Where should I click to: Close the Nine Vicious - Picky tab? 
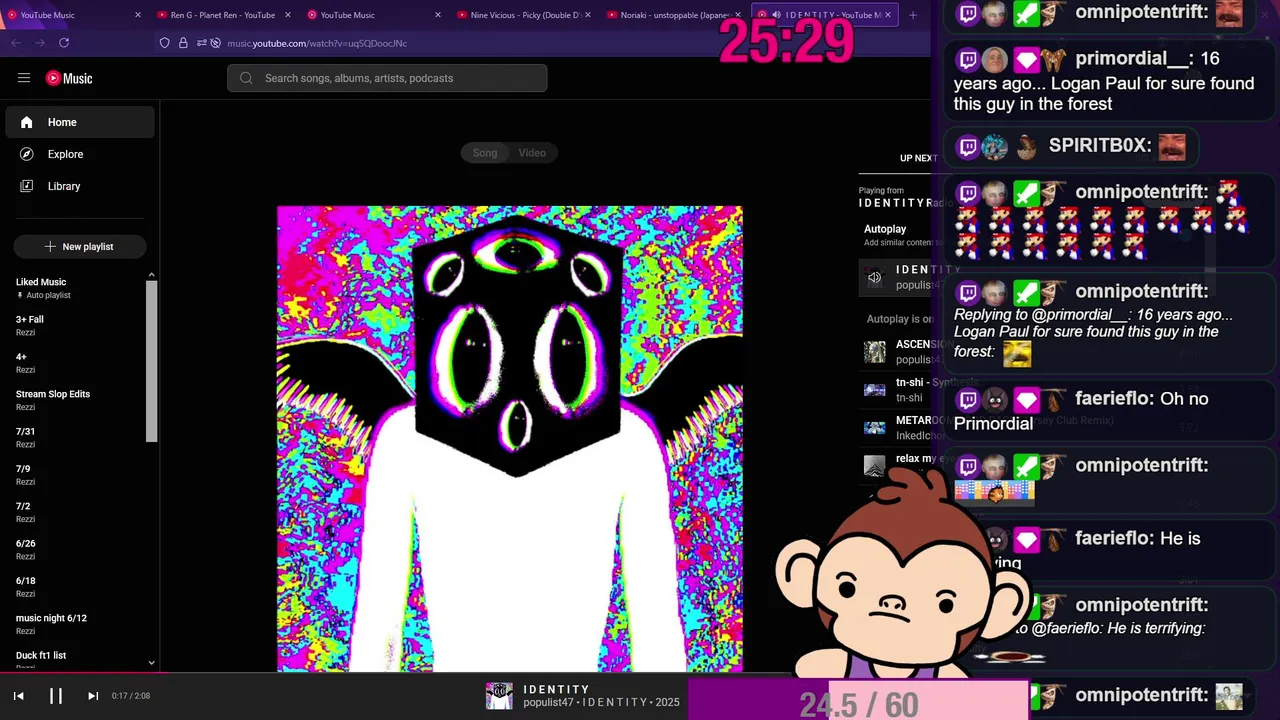click(588, 15)
